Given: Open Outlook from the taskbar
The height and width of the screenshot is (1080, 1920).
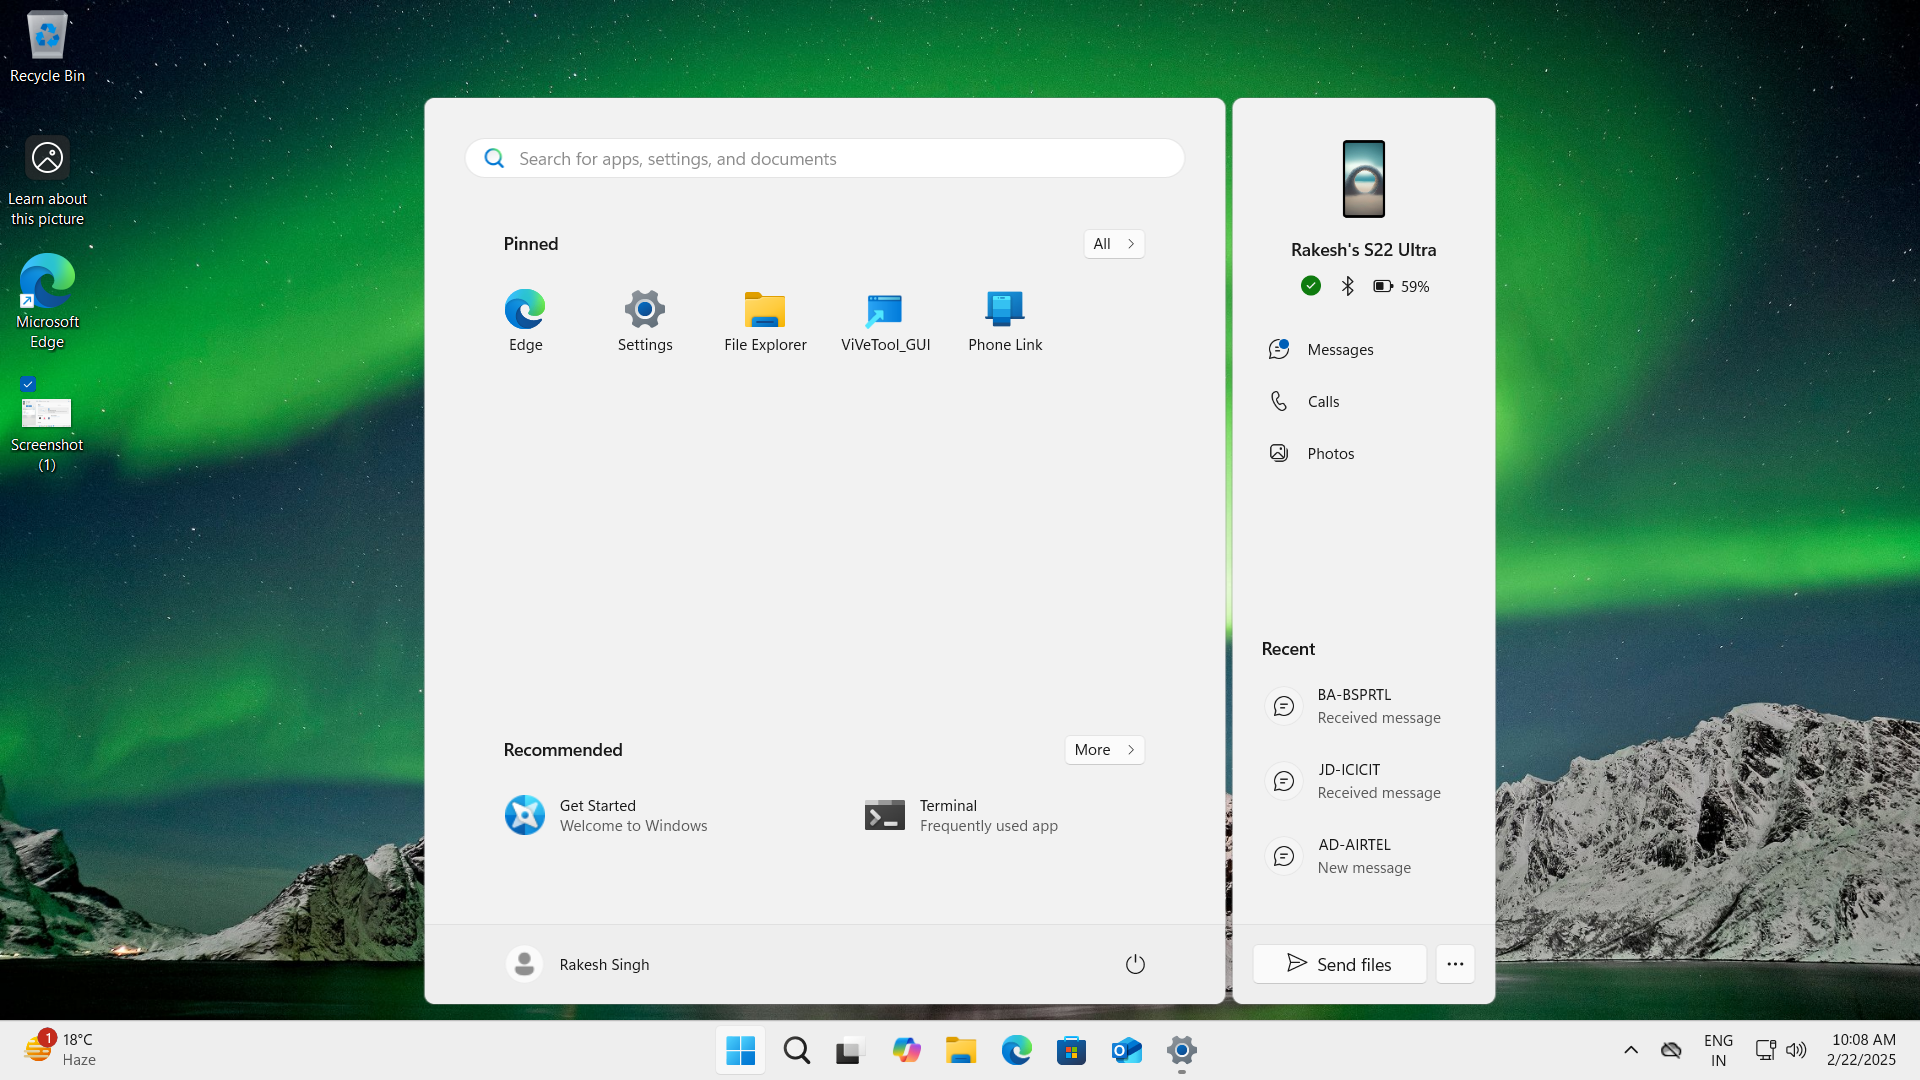Looking at the screenshot, I should [x=1126, y=1051].
